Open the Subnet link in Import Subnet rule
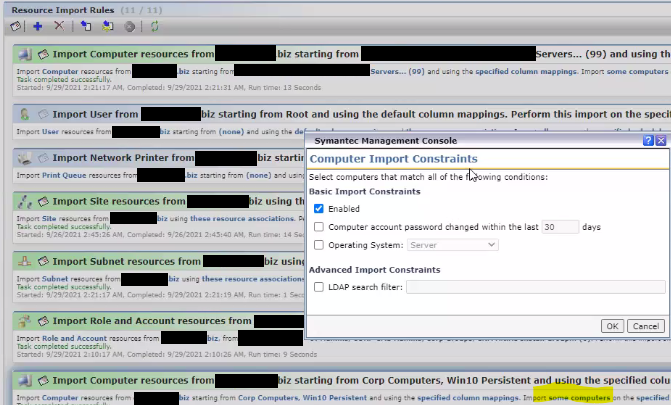Image resolution: width=671 pixels, height=405 pixels. [55, 279]
